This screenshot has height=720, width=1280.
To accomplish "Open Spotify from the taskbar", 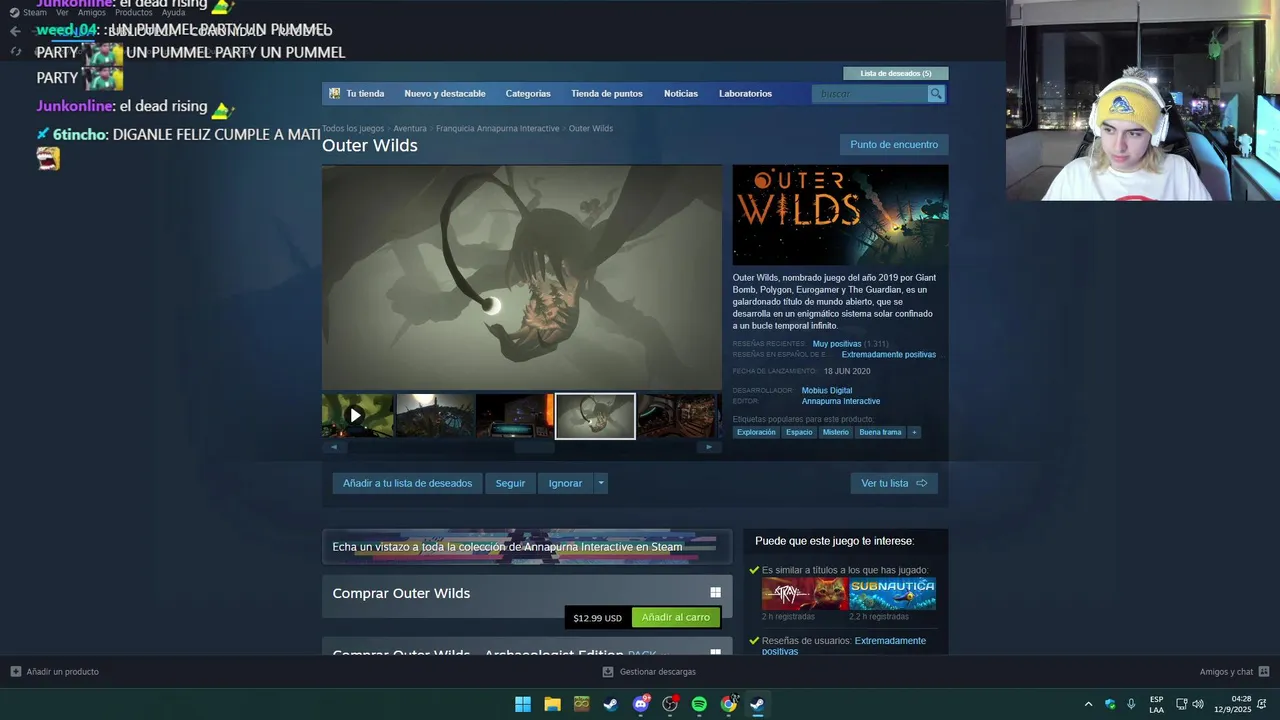I will tap(699, 704).
